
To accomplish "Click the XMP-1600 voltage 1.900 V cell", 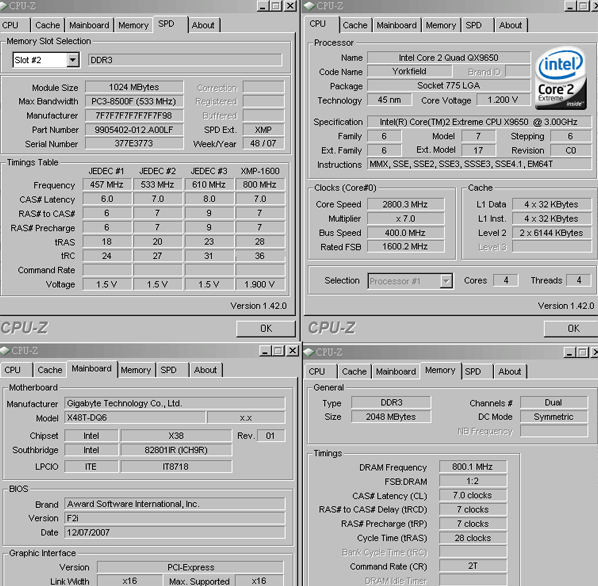I will pyautogui.click(x=260, y=284).
